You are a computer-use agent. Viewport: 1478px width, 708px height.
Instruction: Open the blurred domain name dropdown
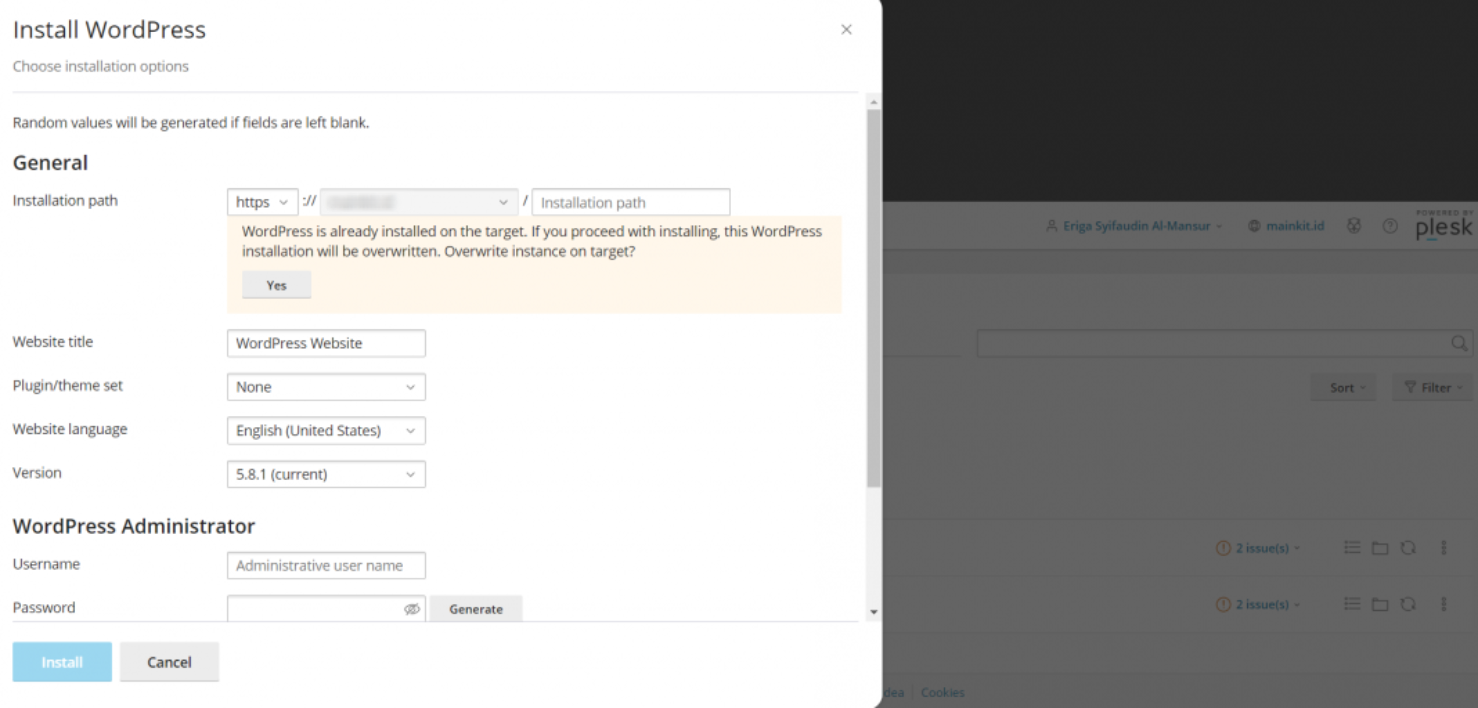point(418,202)
